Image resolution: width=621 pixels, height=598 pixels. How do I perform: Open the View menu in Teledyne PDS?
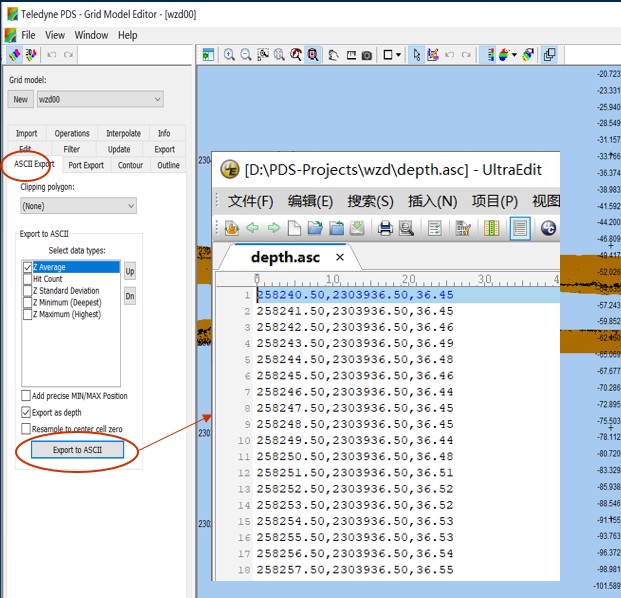[55, 35]
